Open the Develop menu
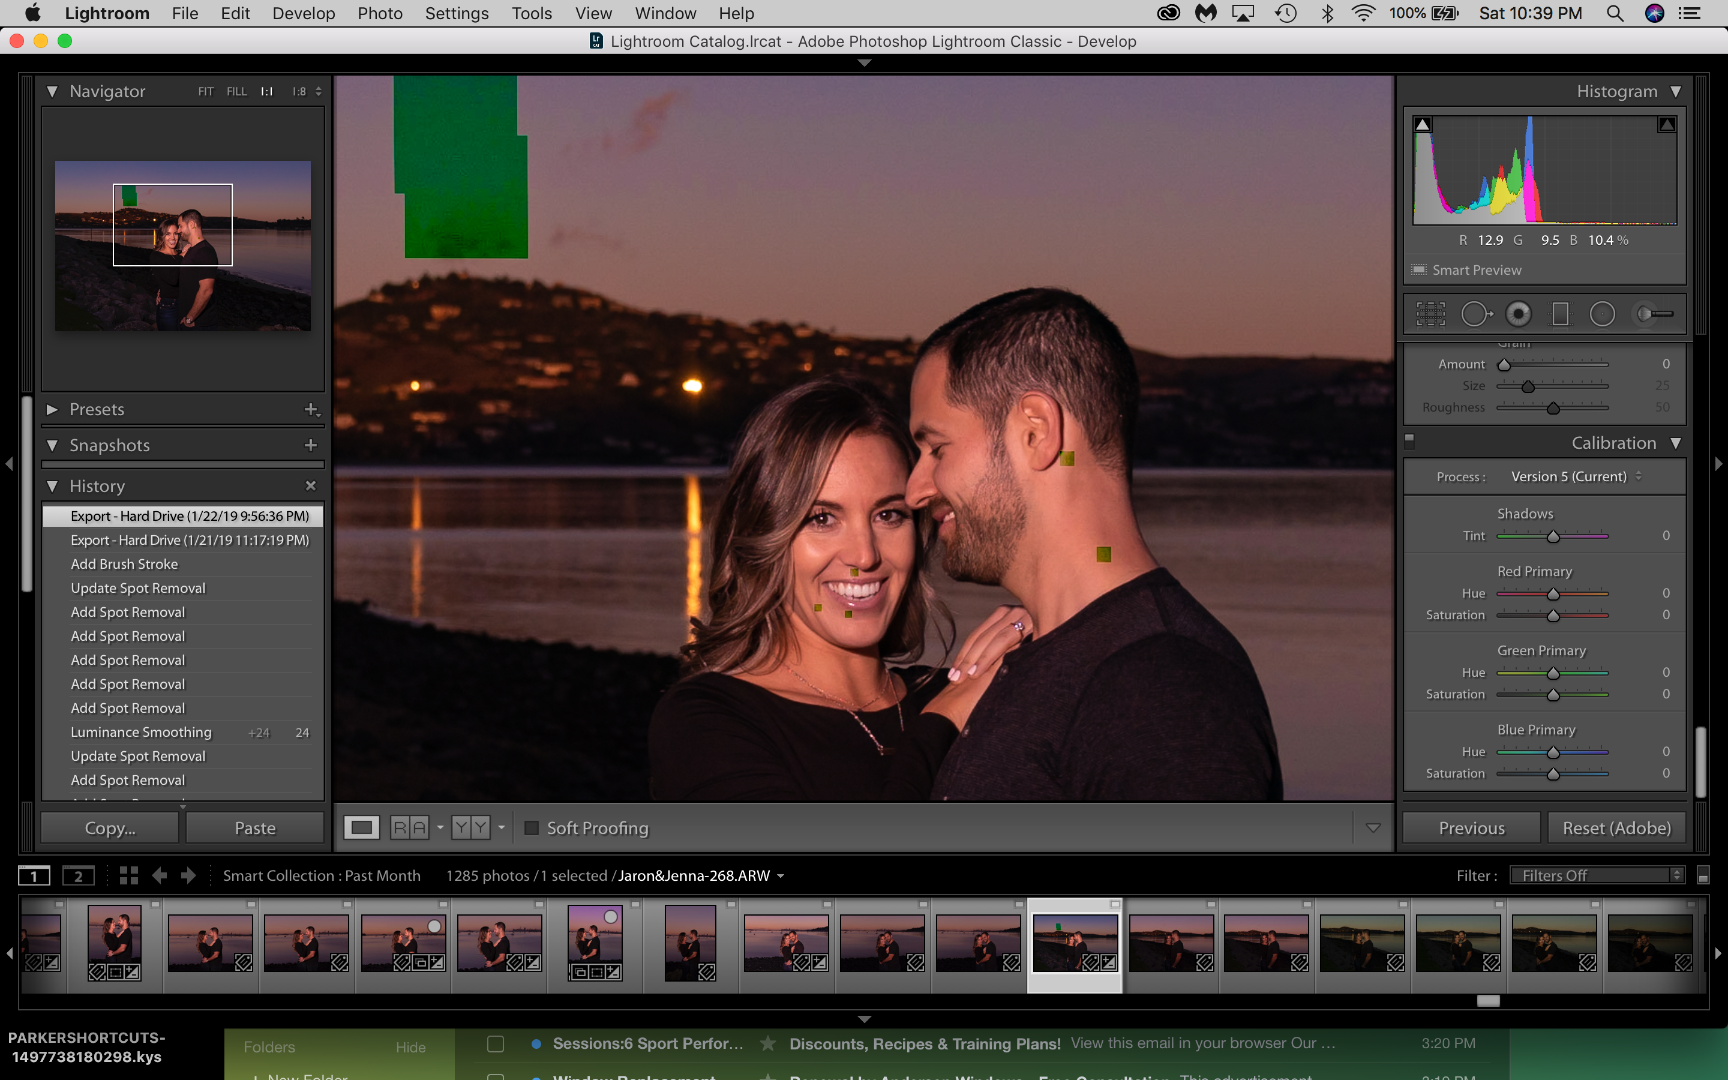 (x=304, y=13)
